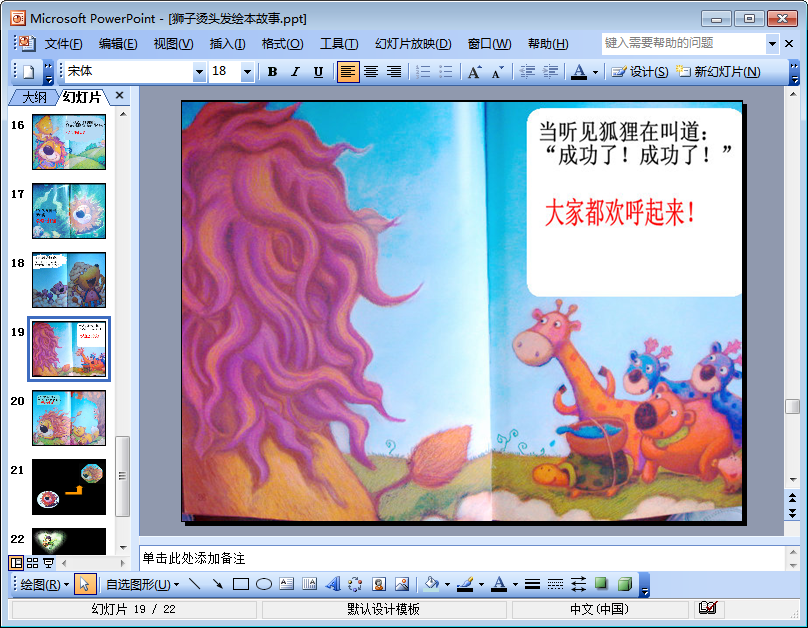Open font color dropdown arrow in formatting toolbar
The width and height of the screenshot is (808, 628).
click(x=595, y=72)
